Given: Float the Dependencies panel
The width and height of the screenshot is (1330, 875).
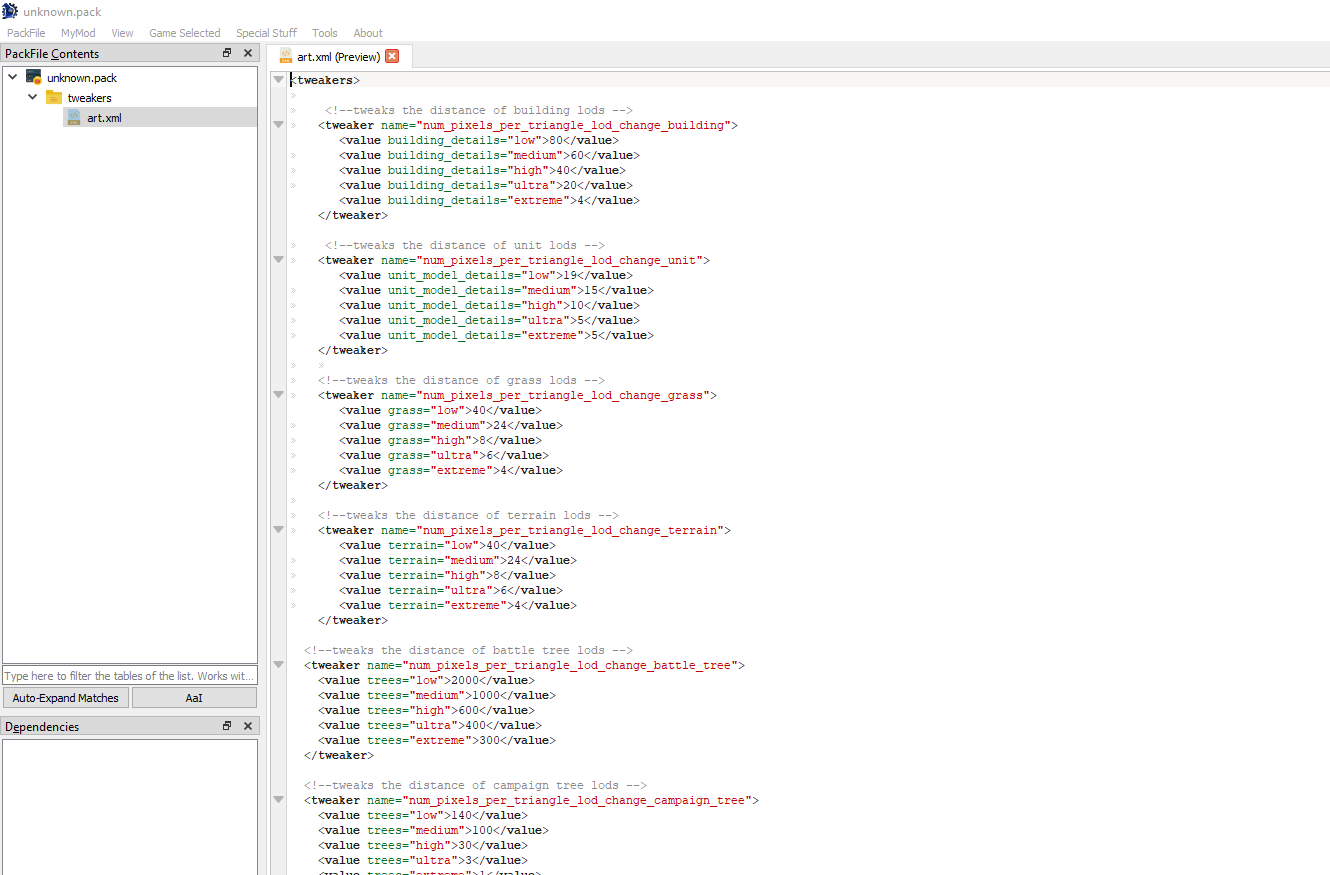Looking at the screenshot, I should [x=227, y=726].
